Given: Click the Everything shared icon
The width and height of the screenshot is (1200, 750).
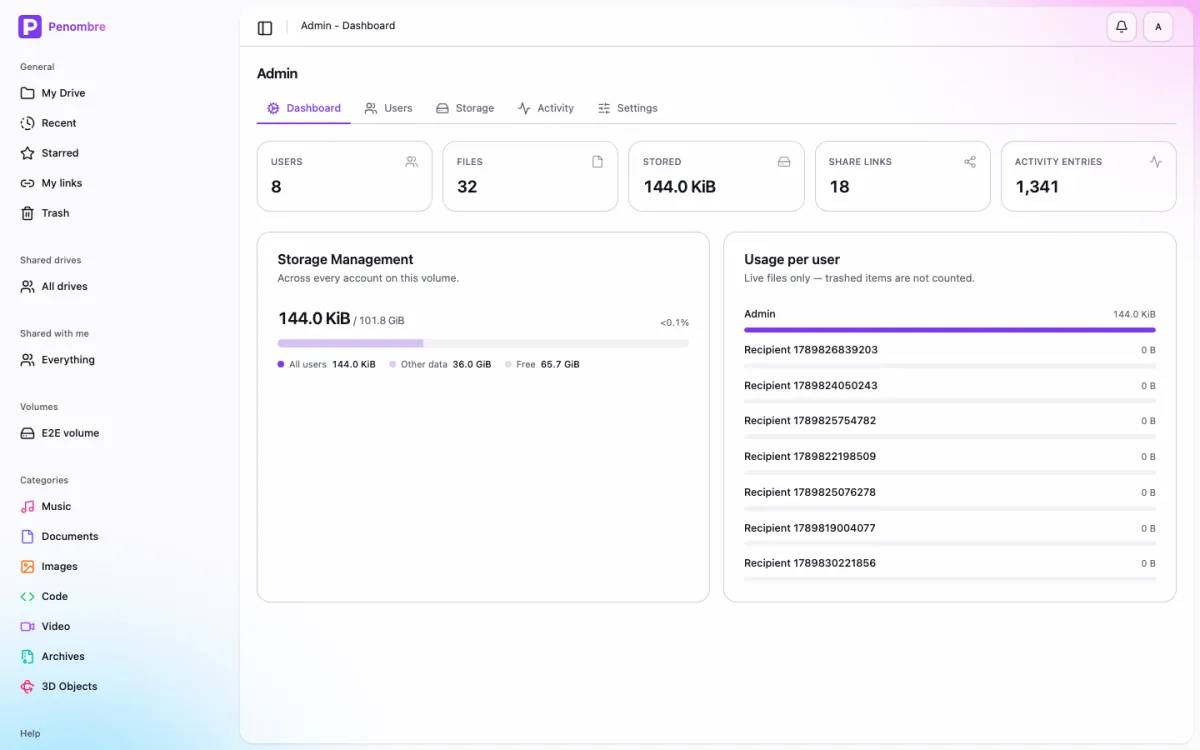Looking at the screenshot, I should [x=28, y=360].
